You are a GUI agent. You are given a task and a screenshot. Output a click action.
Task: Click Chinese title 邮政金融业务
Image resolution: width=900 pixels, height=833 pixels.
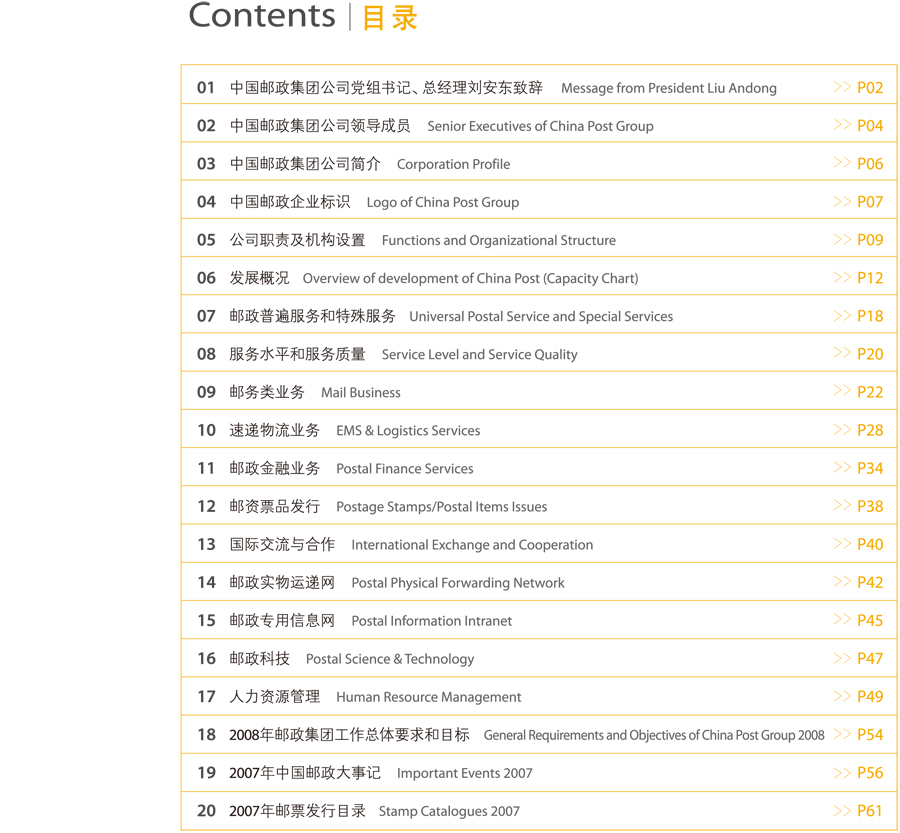pos(274,468)
